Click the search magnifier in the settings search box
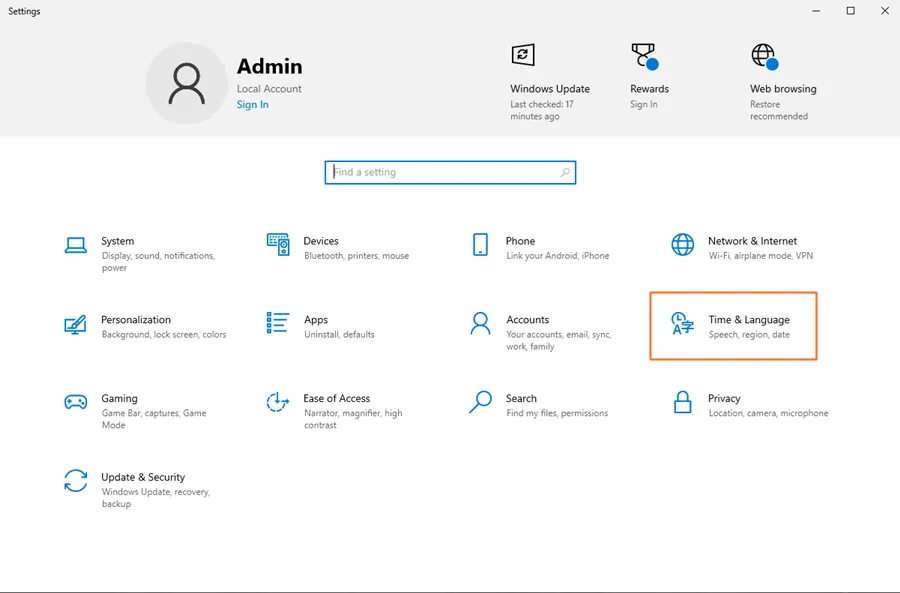900x593 pixels. point(563,172)
